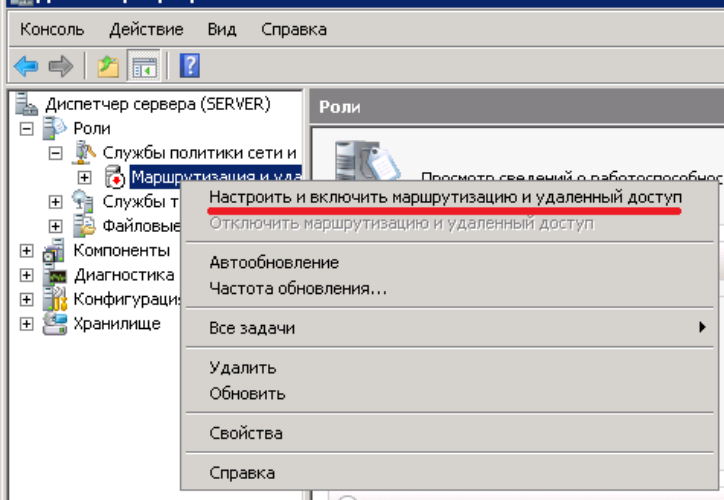Click the Диагностика icon in tree
The width and height of the screenshot is (724, 500).
55,275
